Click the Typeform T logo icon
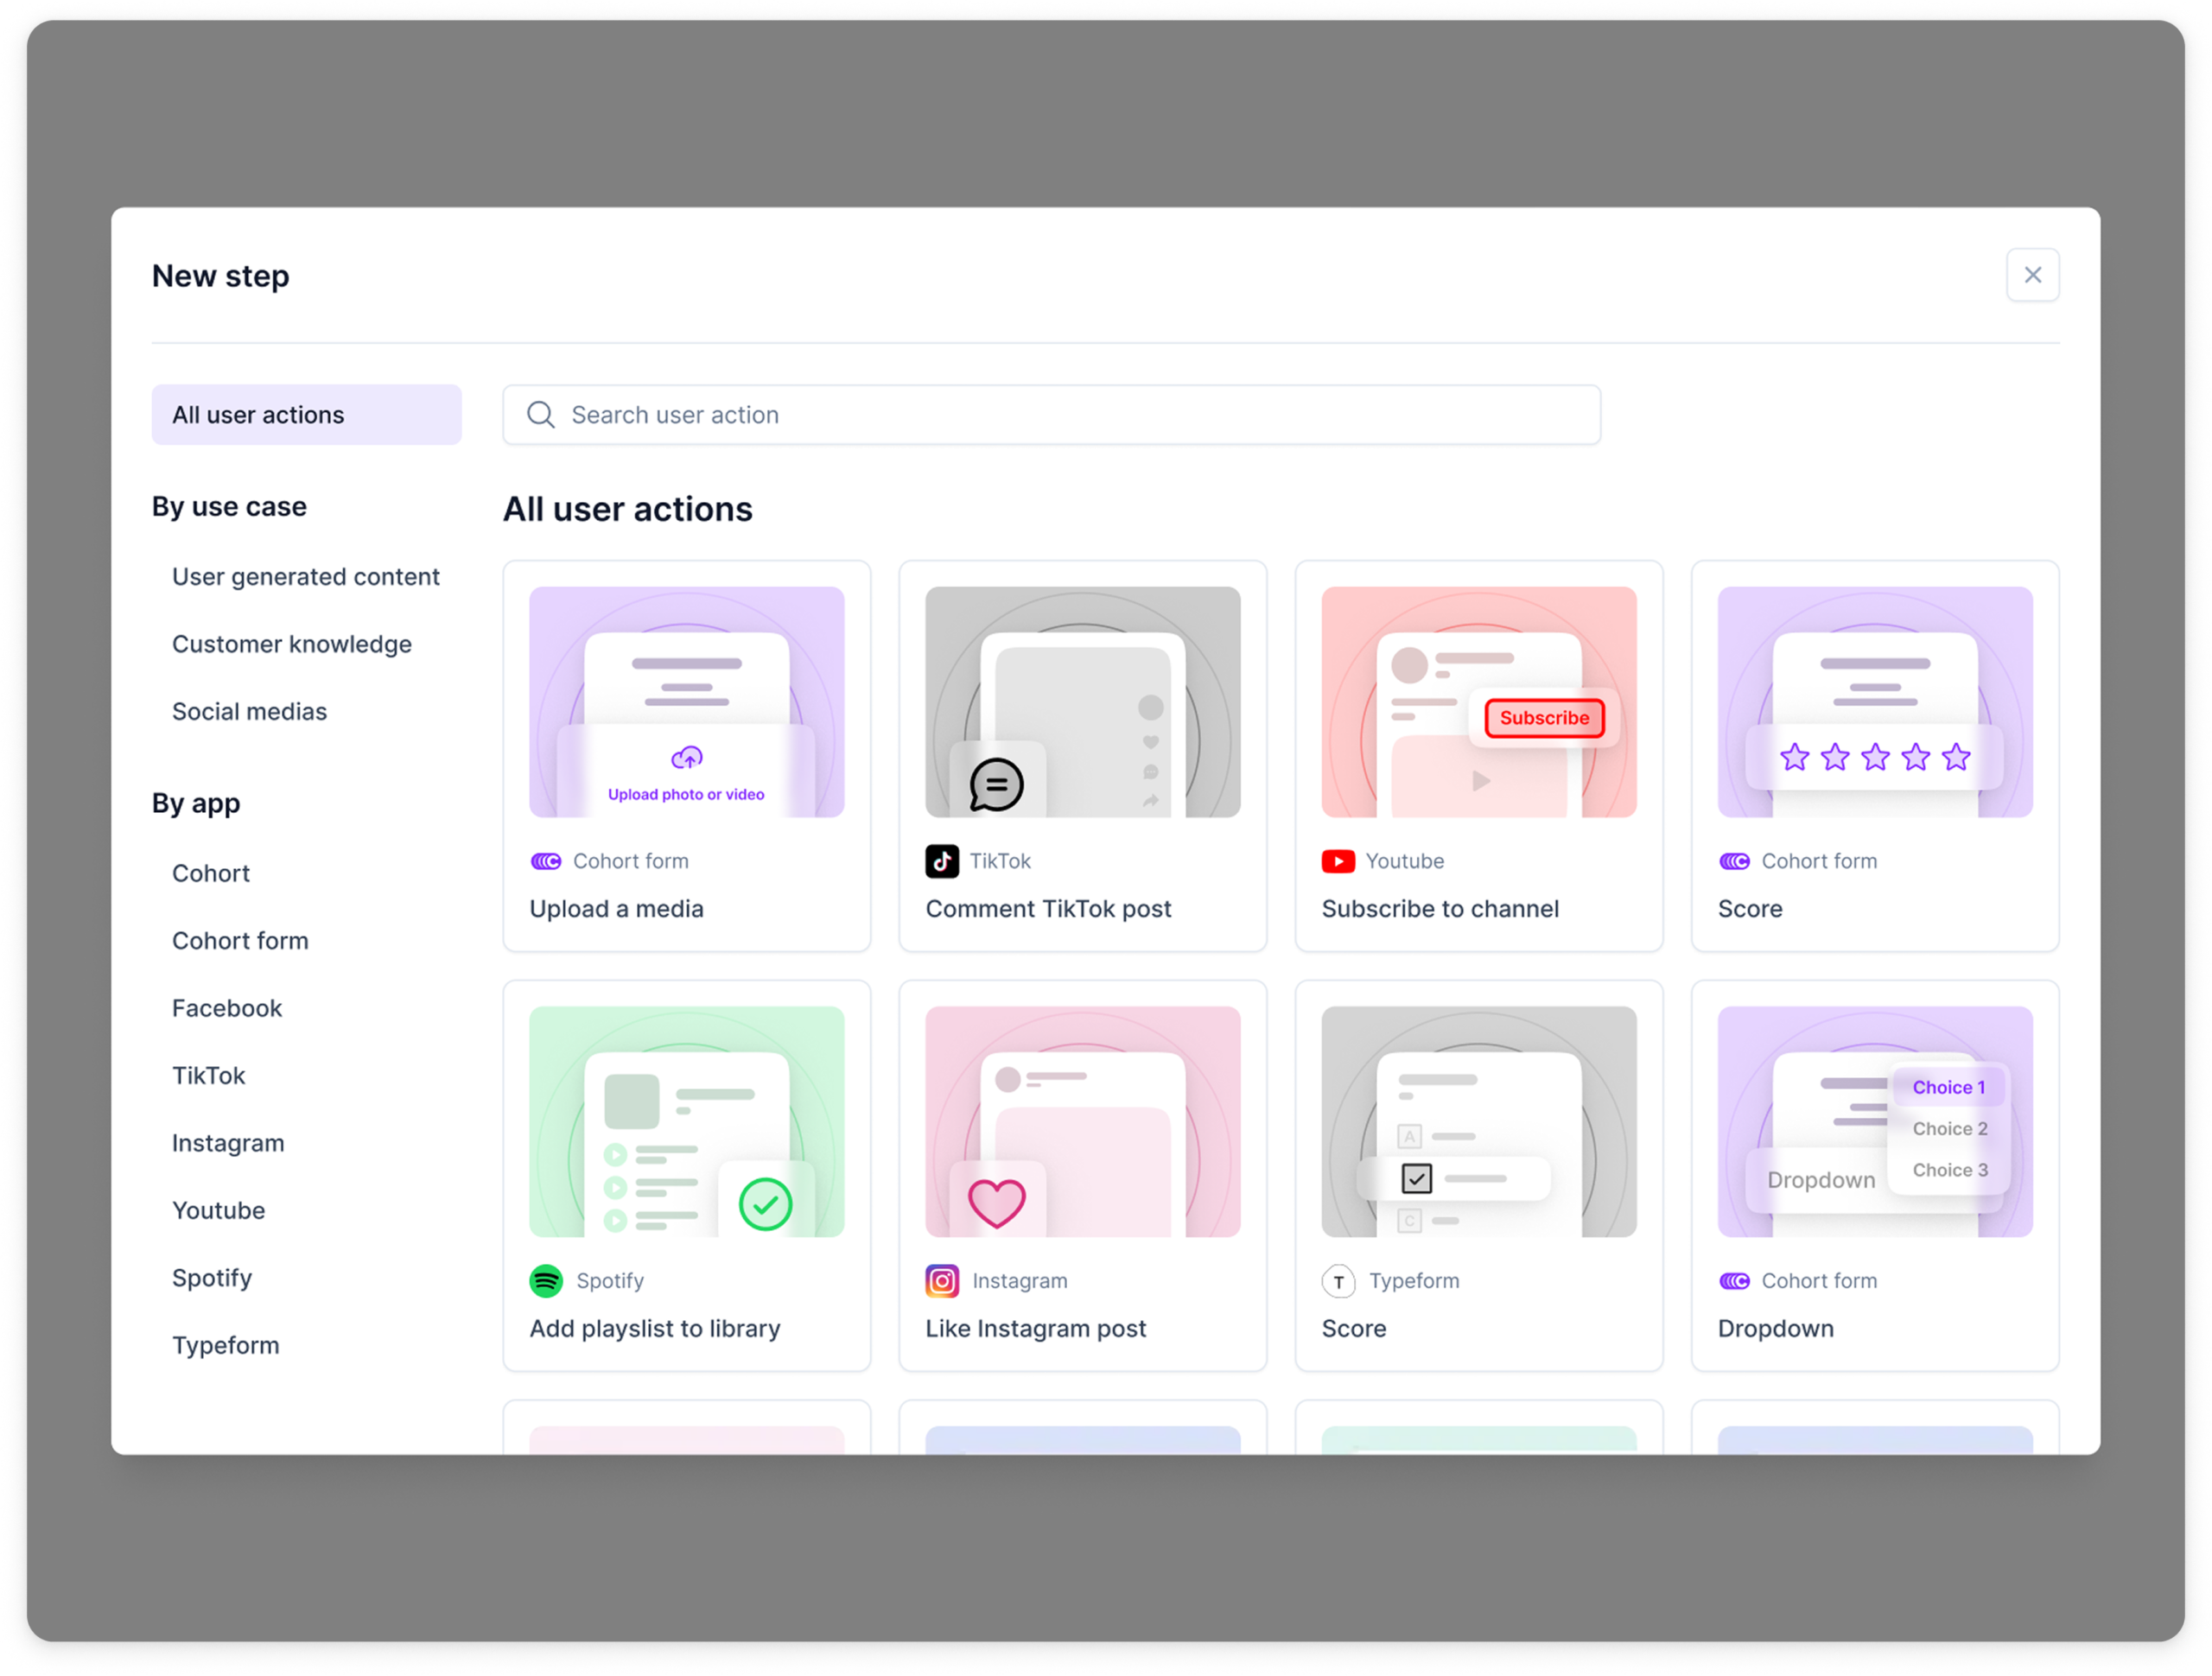This screenshot has height=1676, width=2212. pyautogui.click(x=1338, y=1281)
